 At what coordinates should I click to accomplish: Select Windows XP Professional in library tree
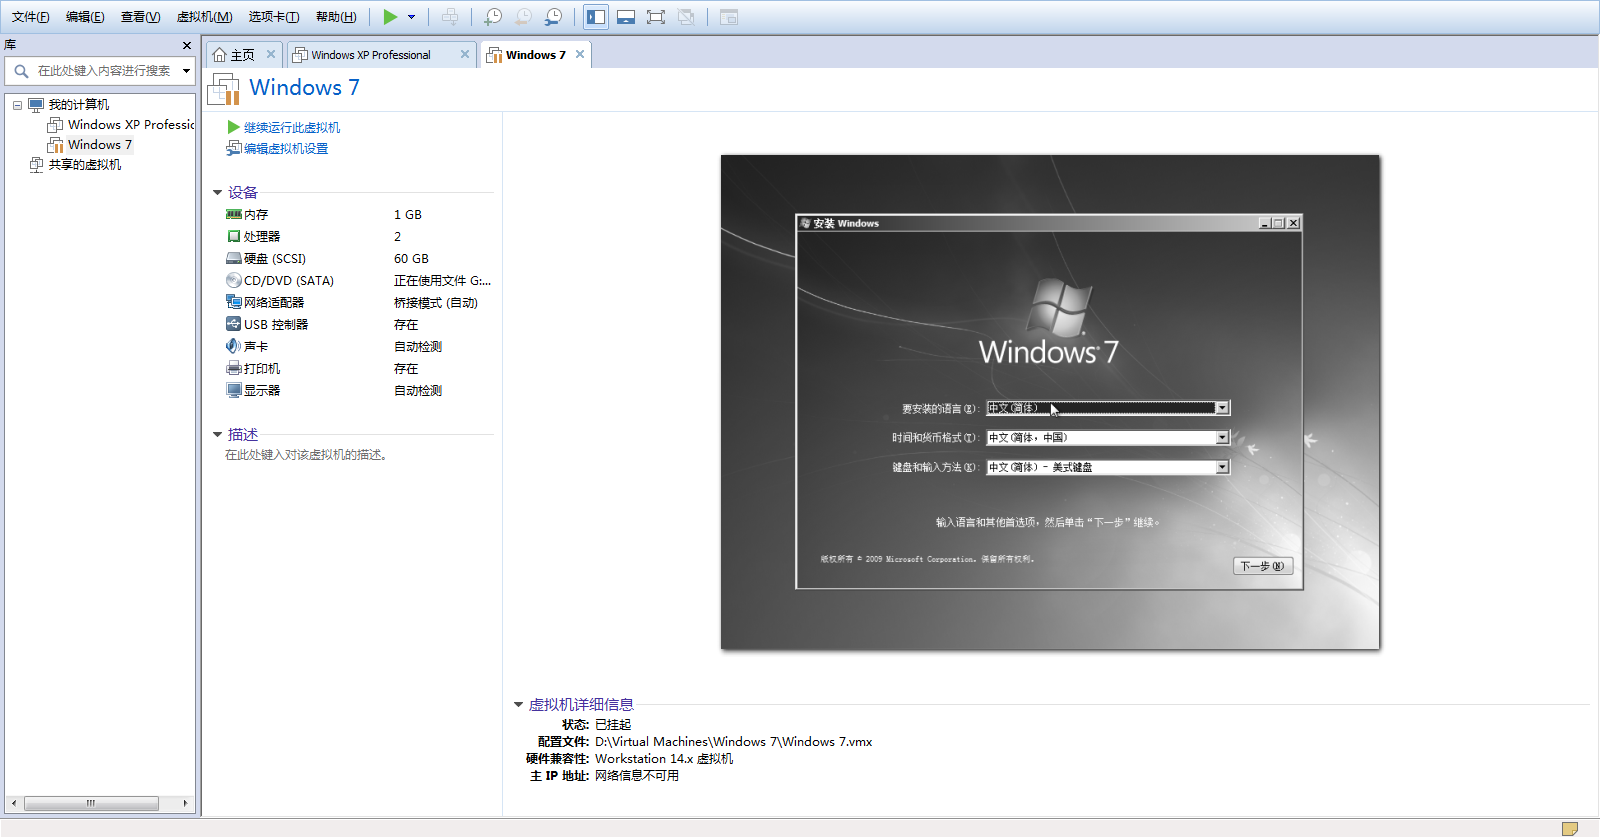pos(131,125)
